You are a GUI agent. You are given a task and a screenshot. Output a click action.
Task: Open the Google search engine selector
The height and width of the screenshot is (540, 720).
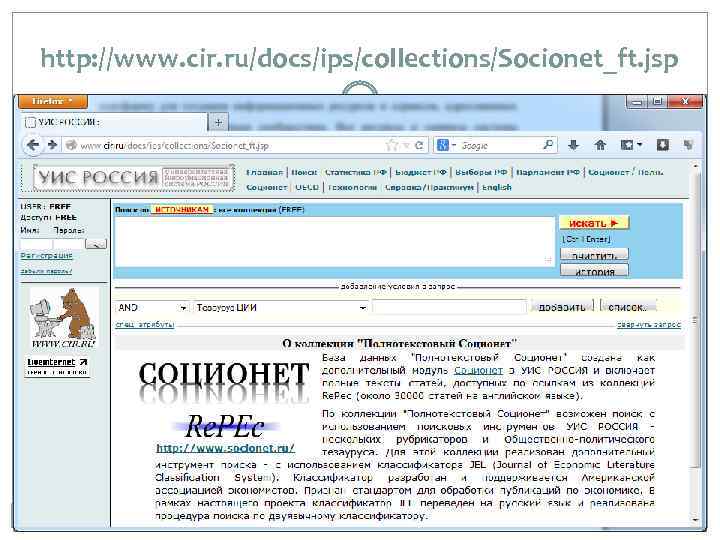pos(445,146)
